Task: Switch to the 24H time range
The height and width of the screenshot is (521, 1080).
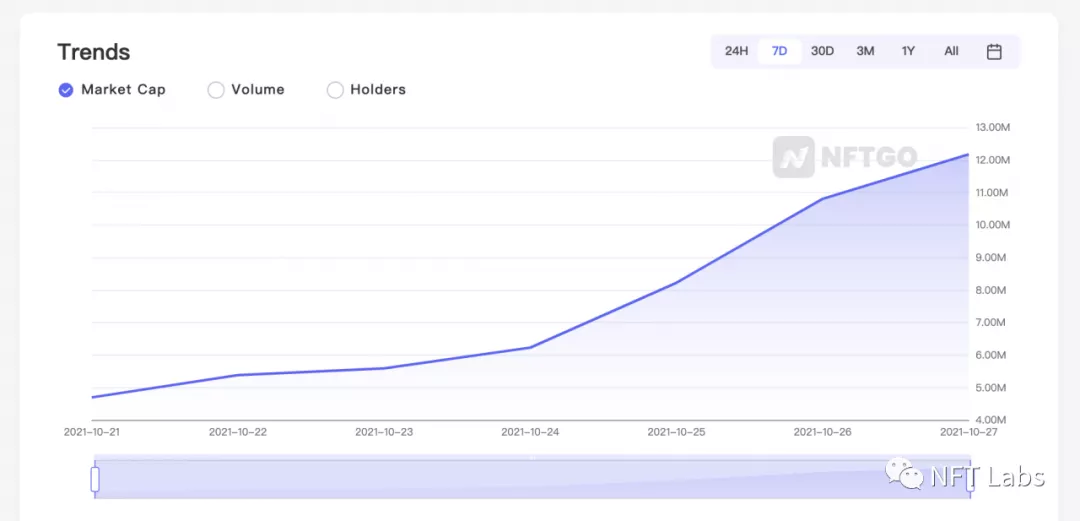Action: [x=736, y=52]
